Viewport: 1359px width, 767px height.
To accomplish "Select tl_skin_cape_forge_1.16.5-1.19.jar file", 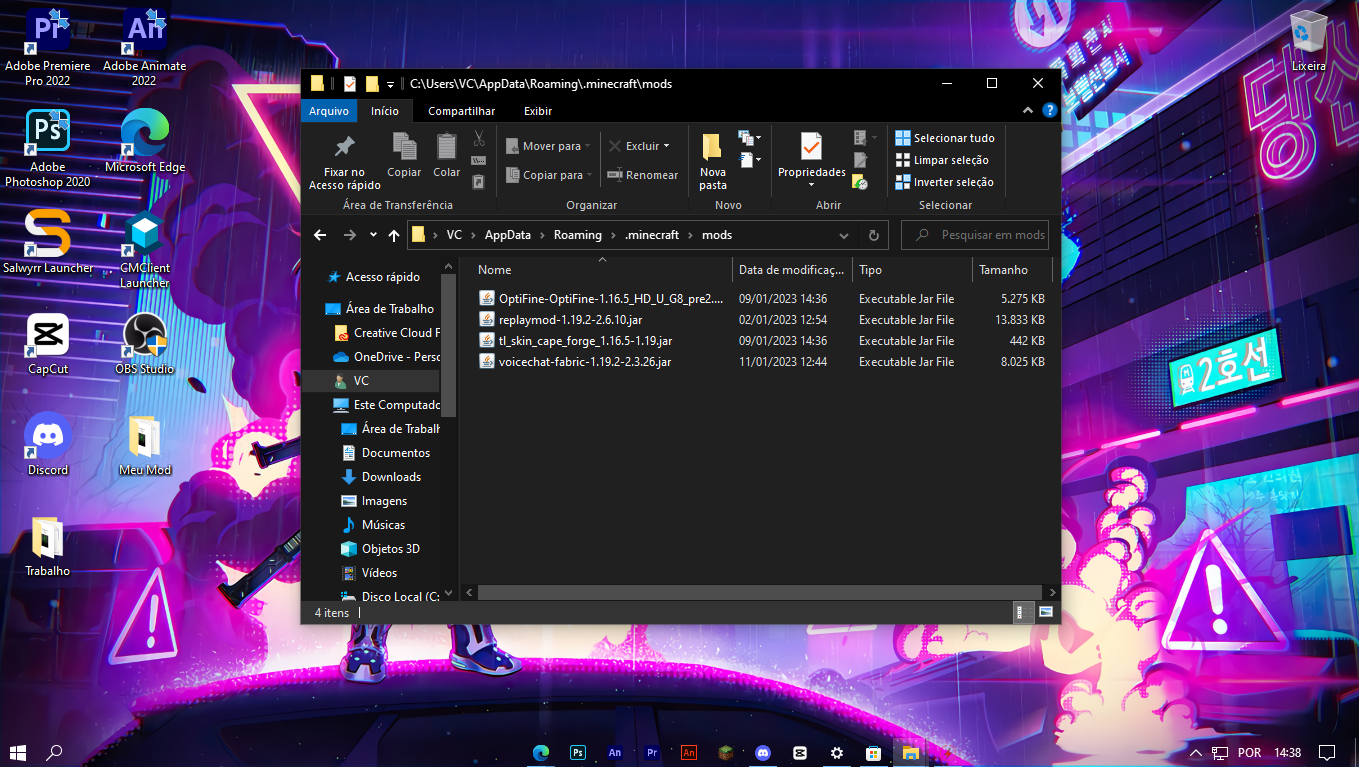I will pyautogui.click(x=585, y=341).
